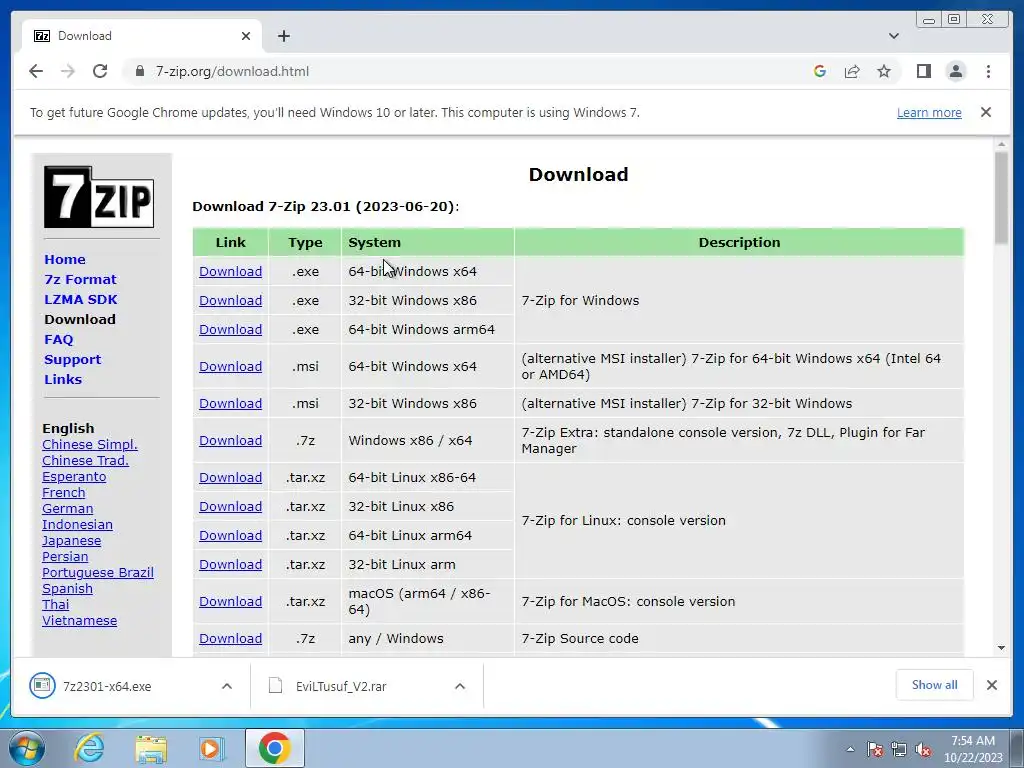Close the downloads shelf
This screenshot has height=768, width=1024.
pos(992,685)
